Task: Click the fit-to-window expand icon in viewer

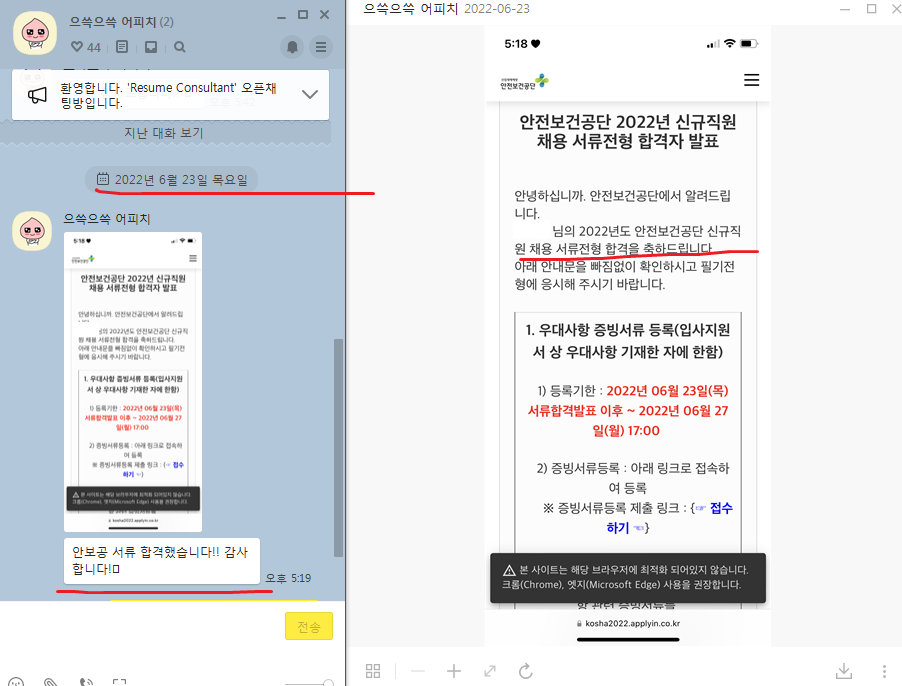Action: point(490,671)
